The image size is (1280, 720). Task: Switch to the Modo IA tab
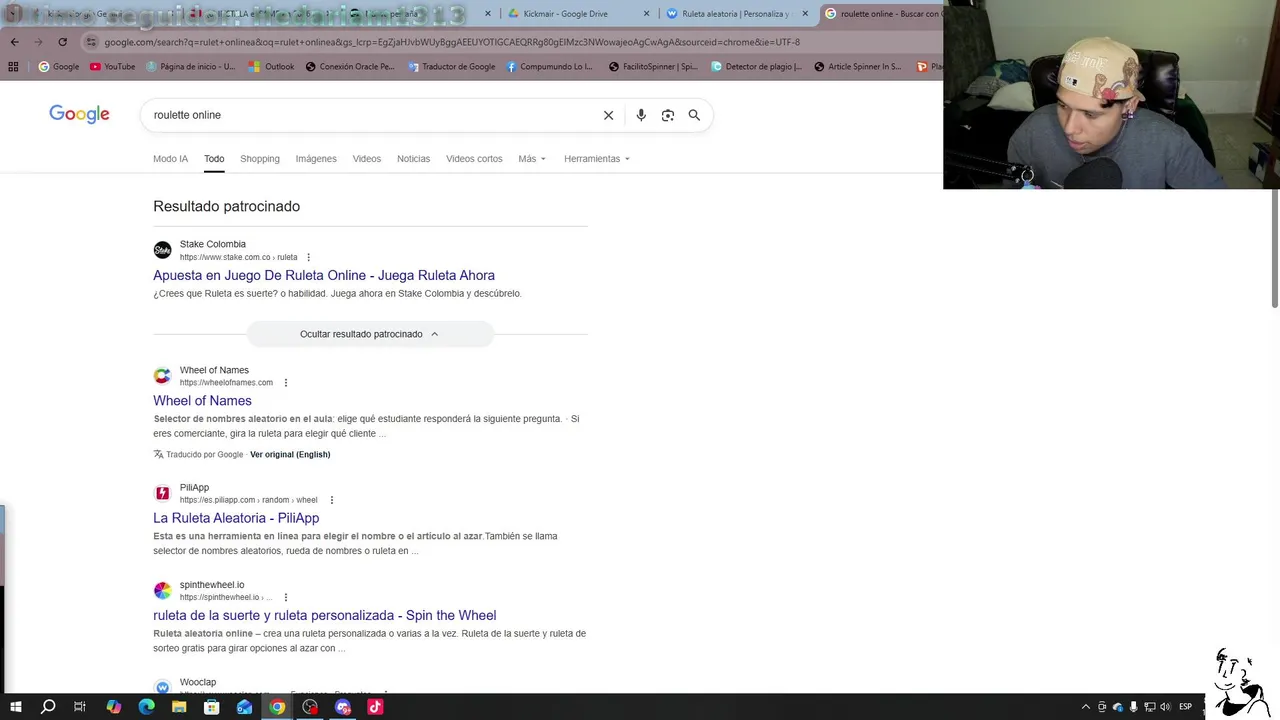pos(170,159)
